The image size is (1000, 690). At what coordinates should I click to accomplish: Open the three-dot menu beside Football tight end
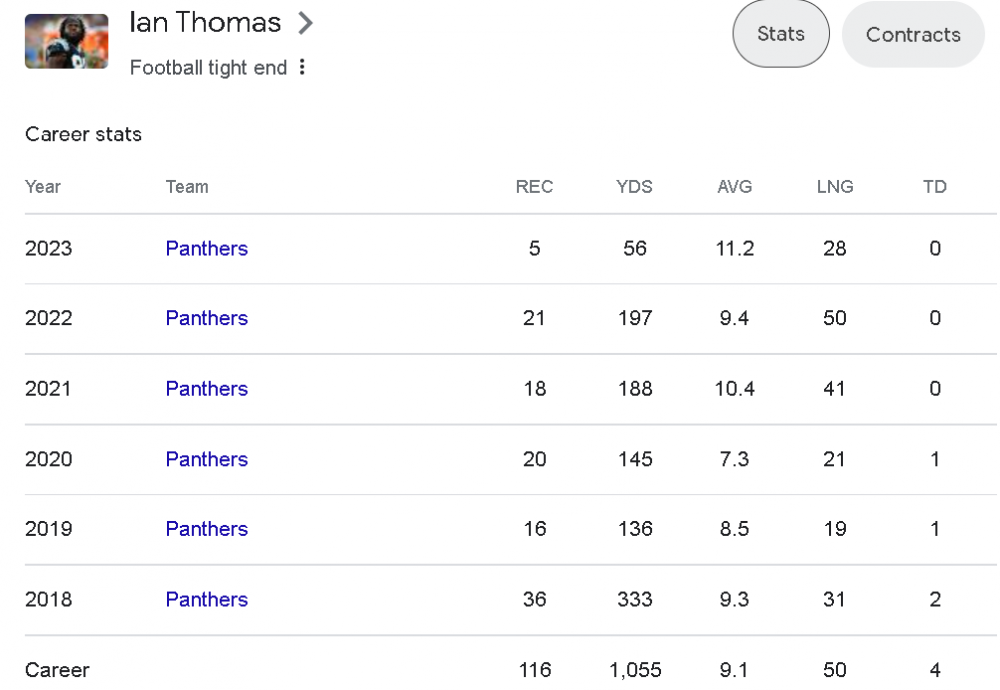click(301, 67)
